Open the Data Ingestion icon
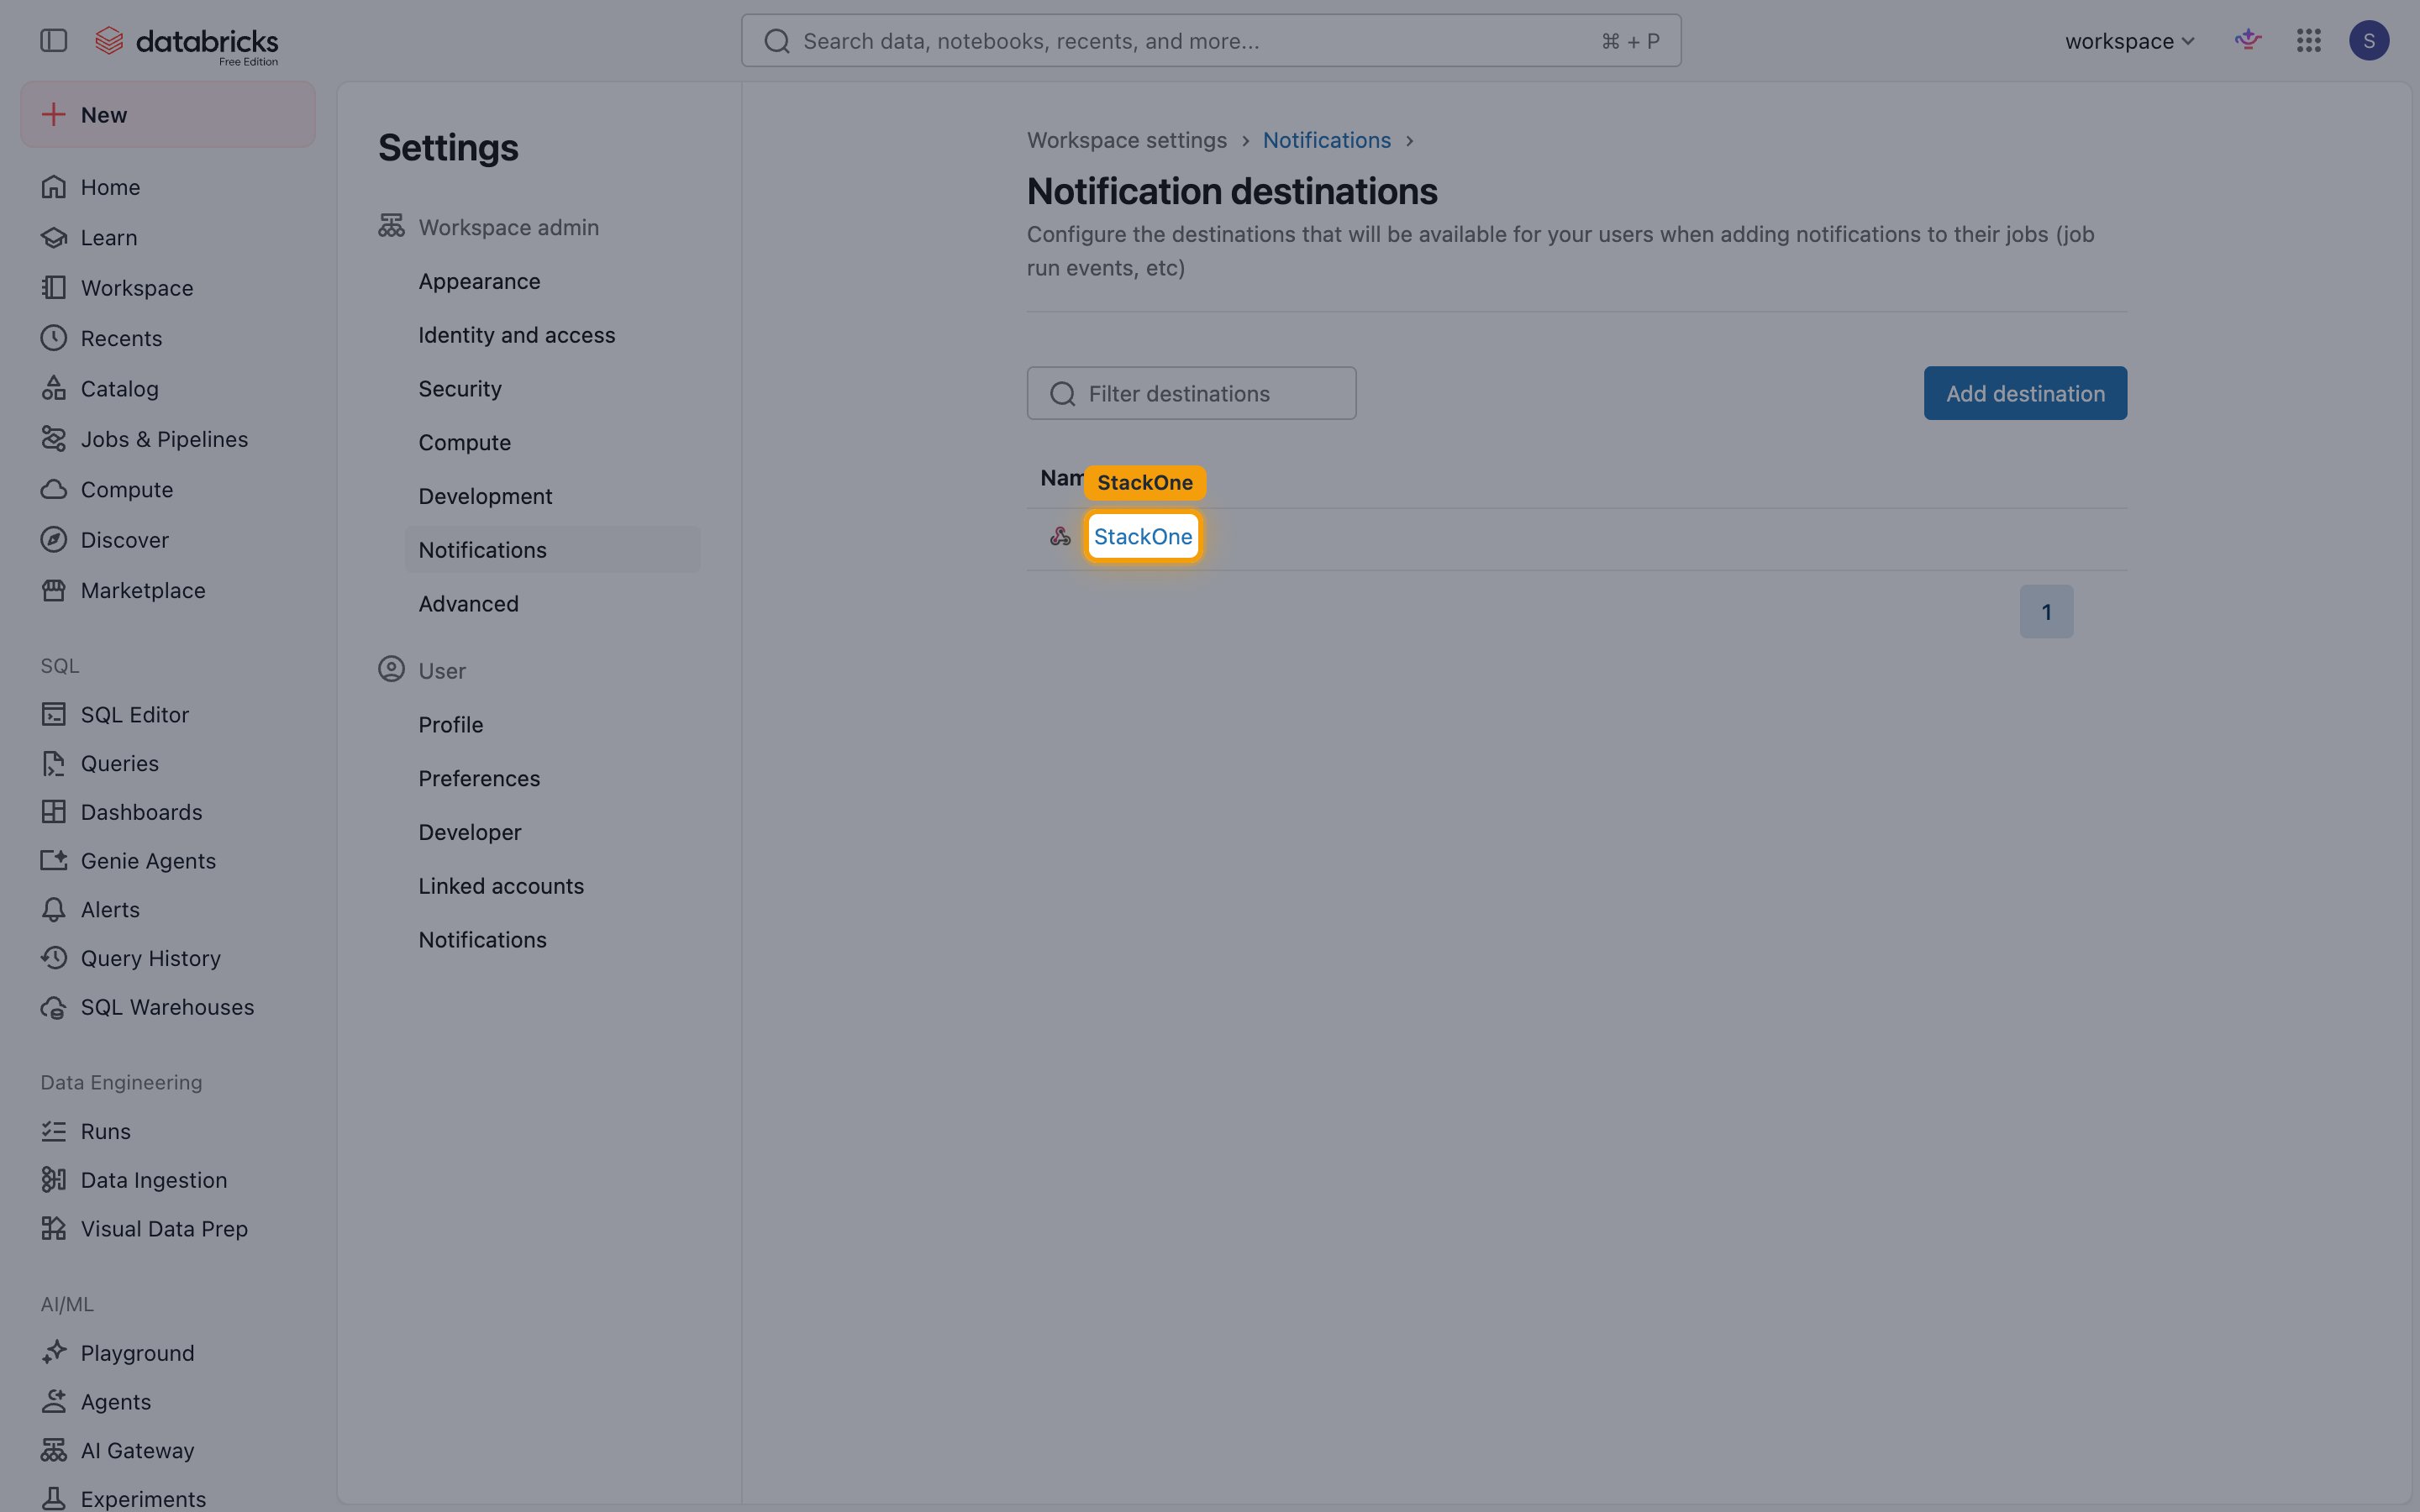This screenshot has width=2420, height=1512. tap(54, 1180)
